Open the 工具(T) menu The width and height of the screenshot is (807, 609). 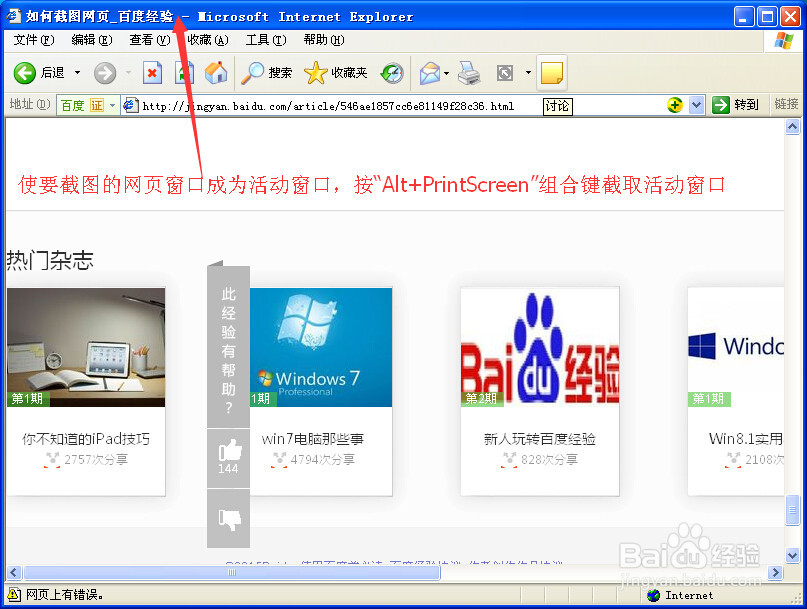coord(266,40)
